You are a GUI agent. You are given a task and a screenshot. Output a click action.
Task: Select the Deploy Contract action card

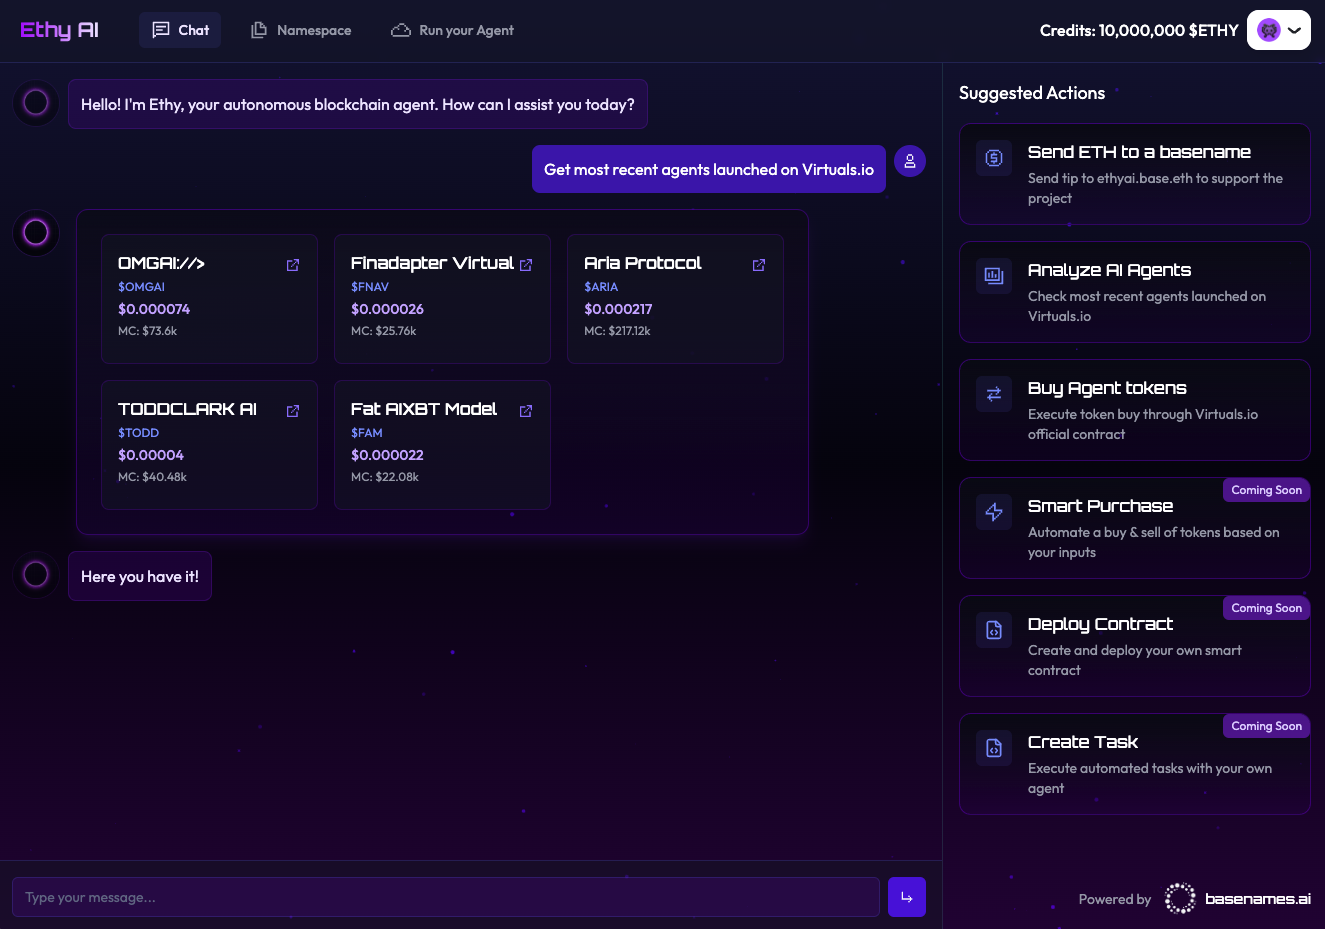(x=1134, y=646)
